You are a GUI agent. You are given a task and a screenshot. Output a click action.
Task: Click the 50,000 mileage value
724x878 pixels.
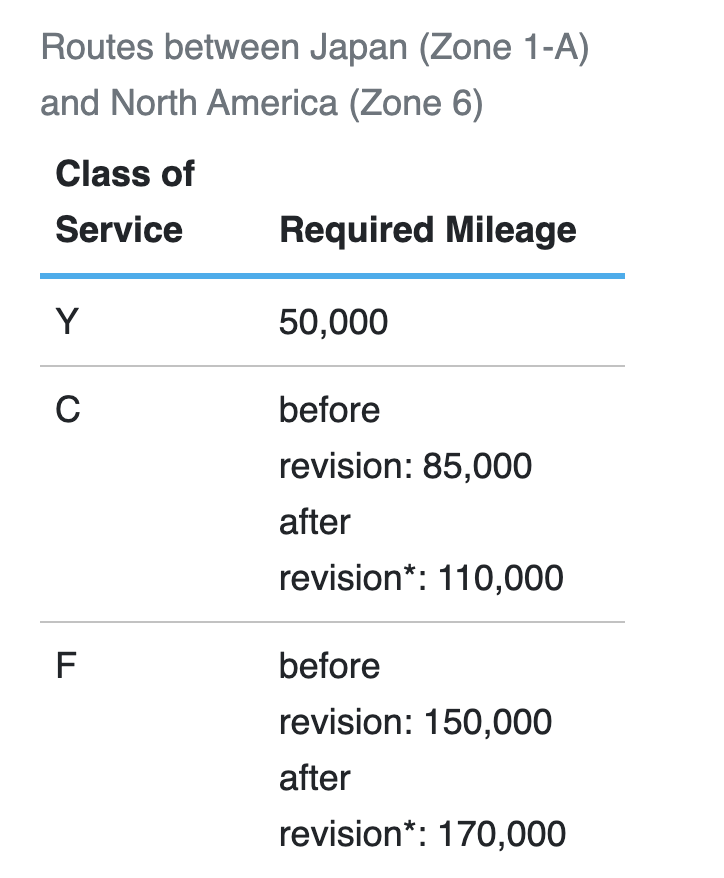click(x=334, y=322)
